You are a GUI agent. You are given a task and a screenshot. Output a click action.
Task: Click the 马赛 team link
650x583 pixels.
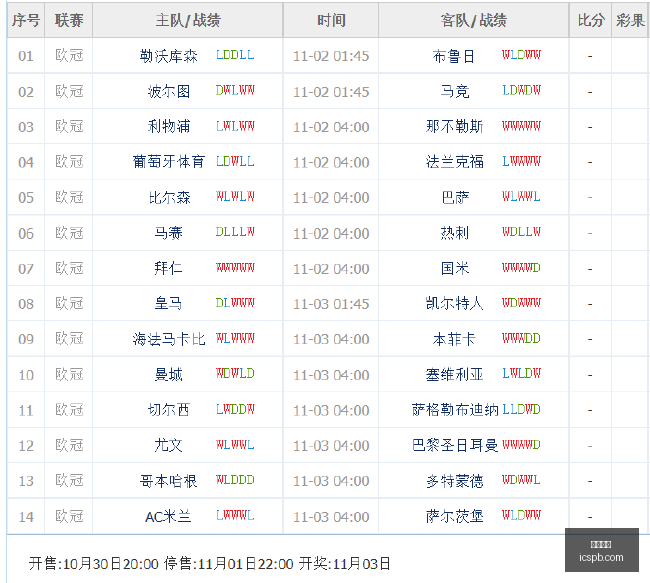point(168,233)
